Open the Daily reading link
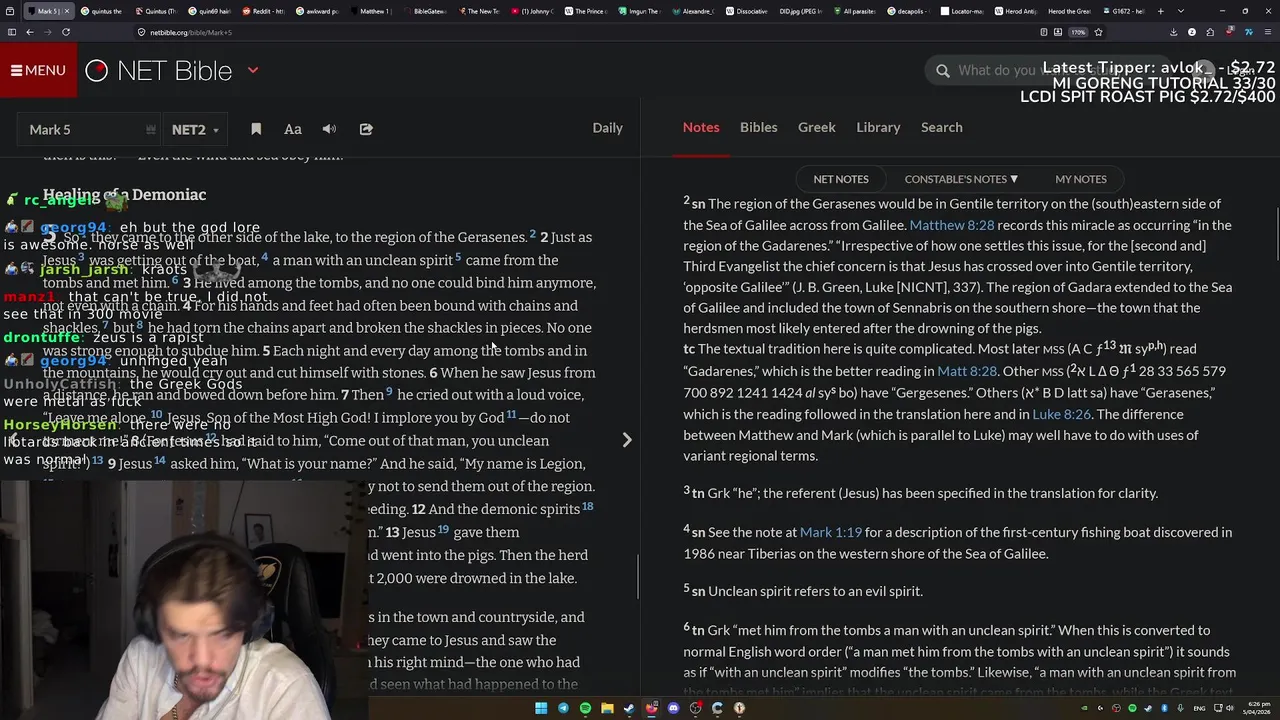The image size is (1280, 720). (x=607, y=128)
